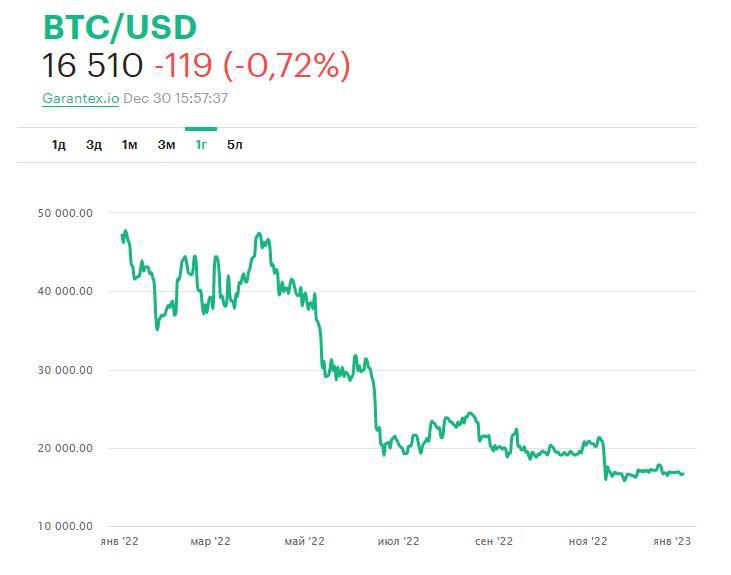The width and height of the screenshot is (731, 575).
Task: Click the сен '22 x-axis label
Action: pyautogui.click(x=492, y=541)
